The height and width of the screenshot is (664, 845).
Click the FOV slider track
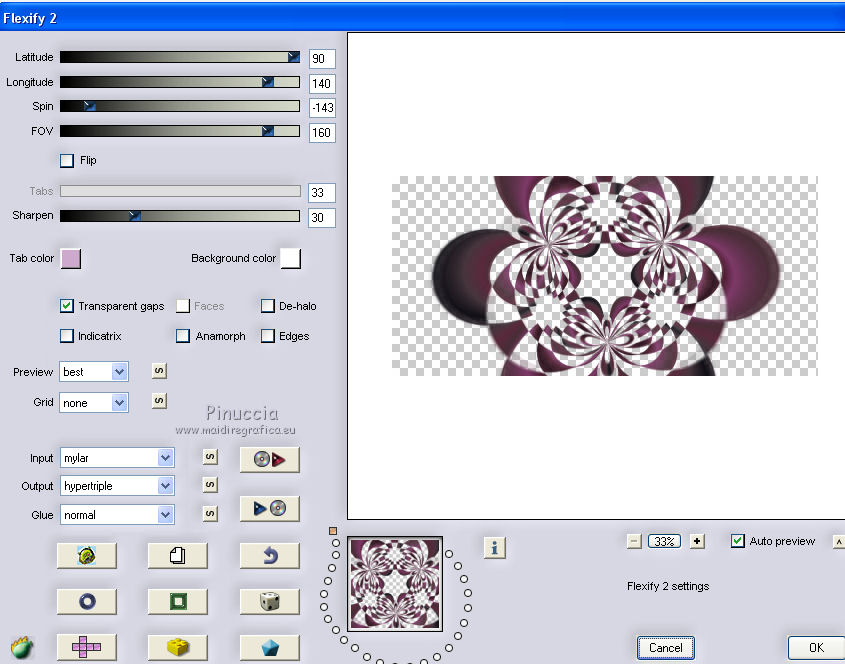click(x=180, y=131)
